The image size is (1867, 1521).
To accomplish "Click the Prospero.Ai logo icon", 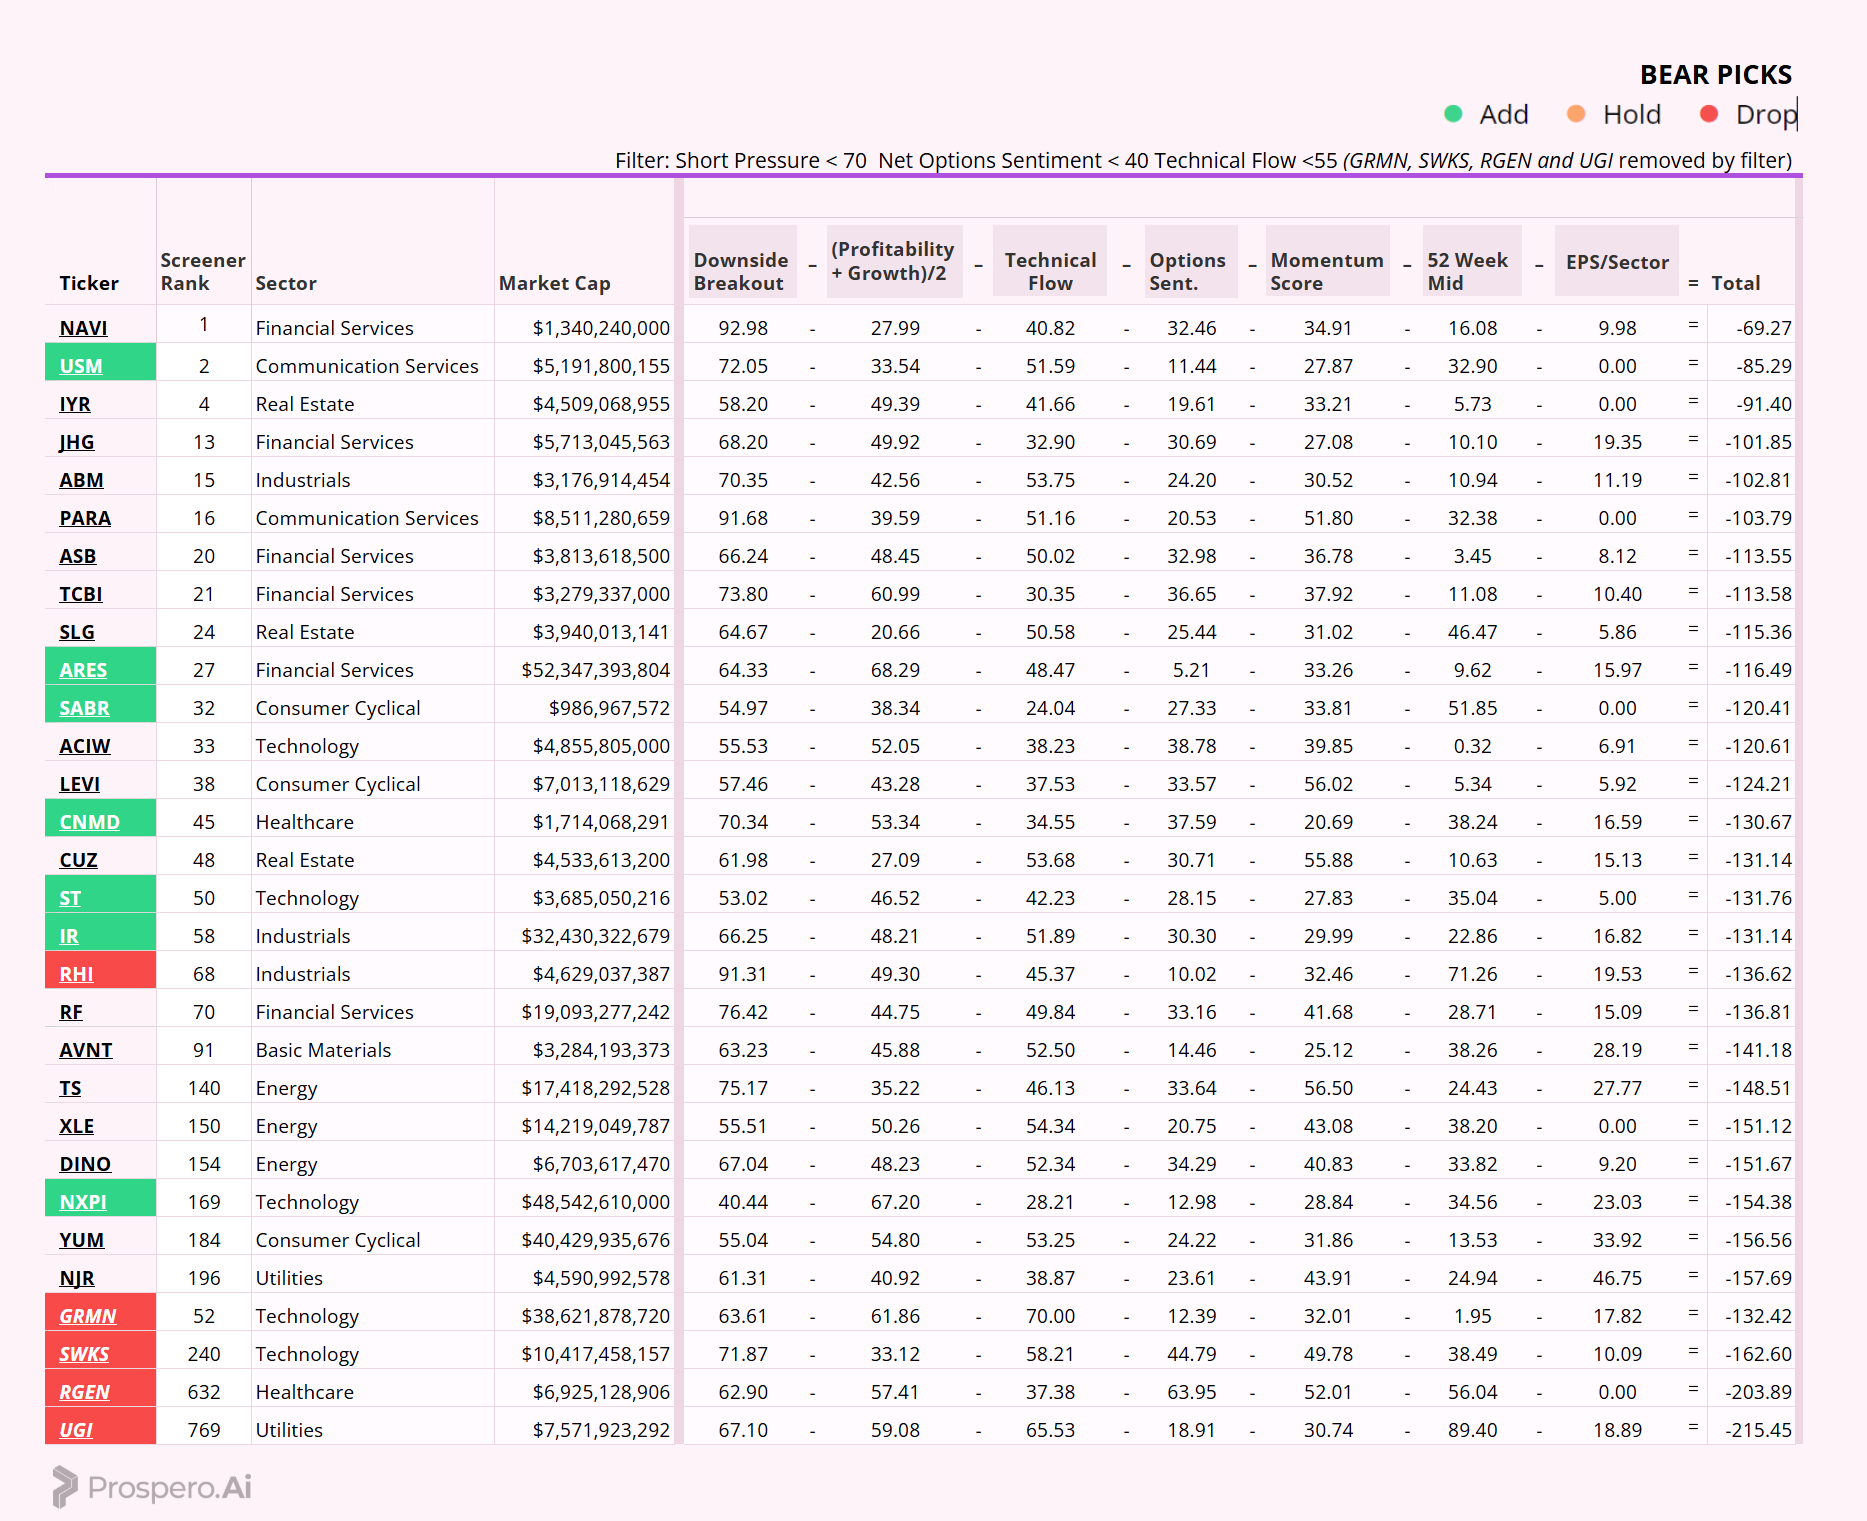I will tap(65, 1487).
